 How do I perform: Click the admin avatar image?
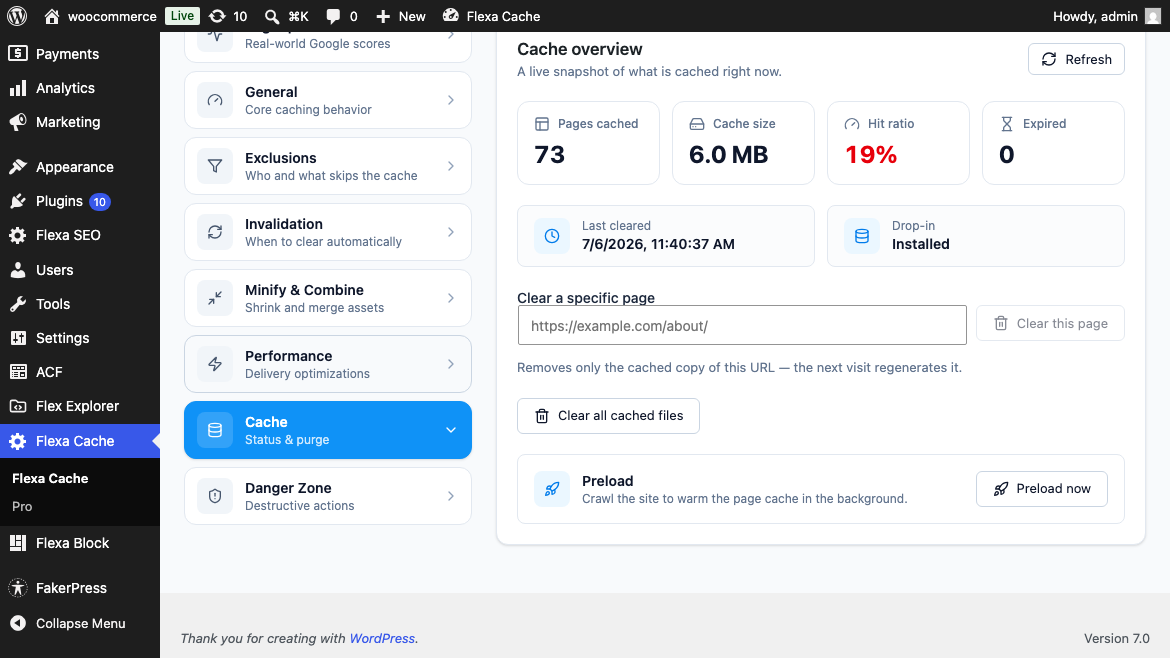(1154, 16)
